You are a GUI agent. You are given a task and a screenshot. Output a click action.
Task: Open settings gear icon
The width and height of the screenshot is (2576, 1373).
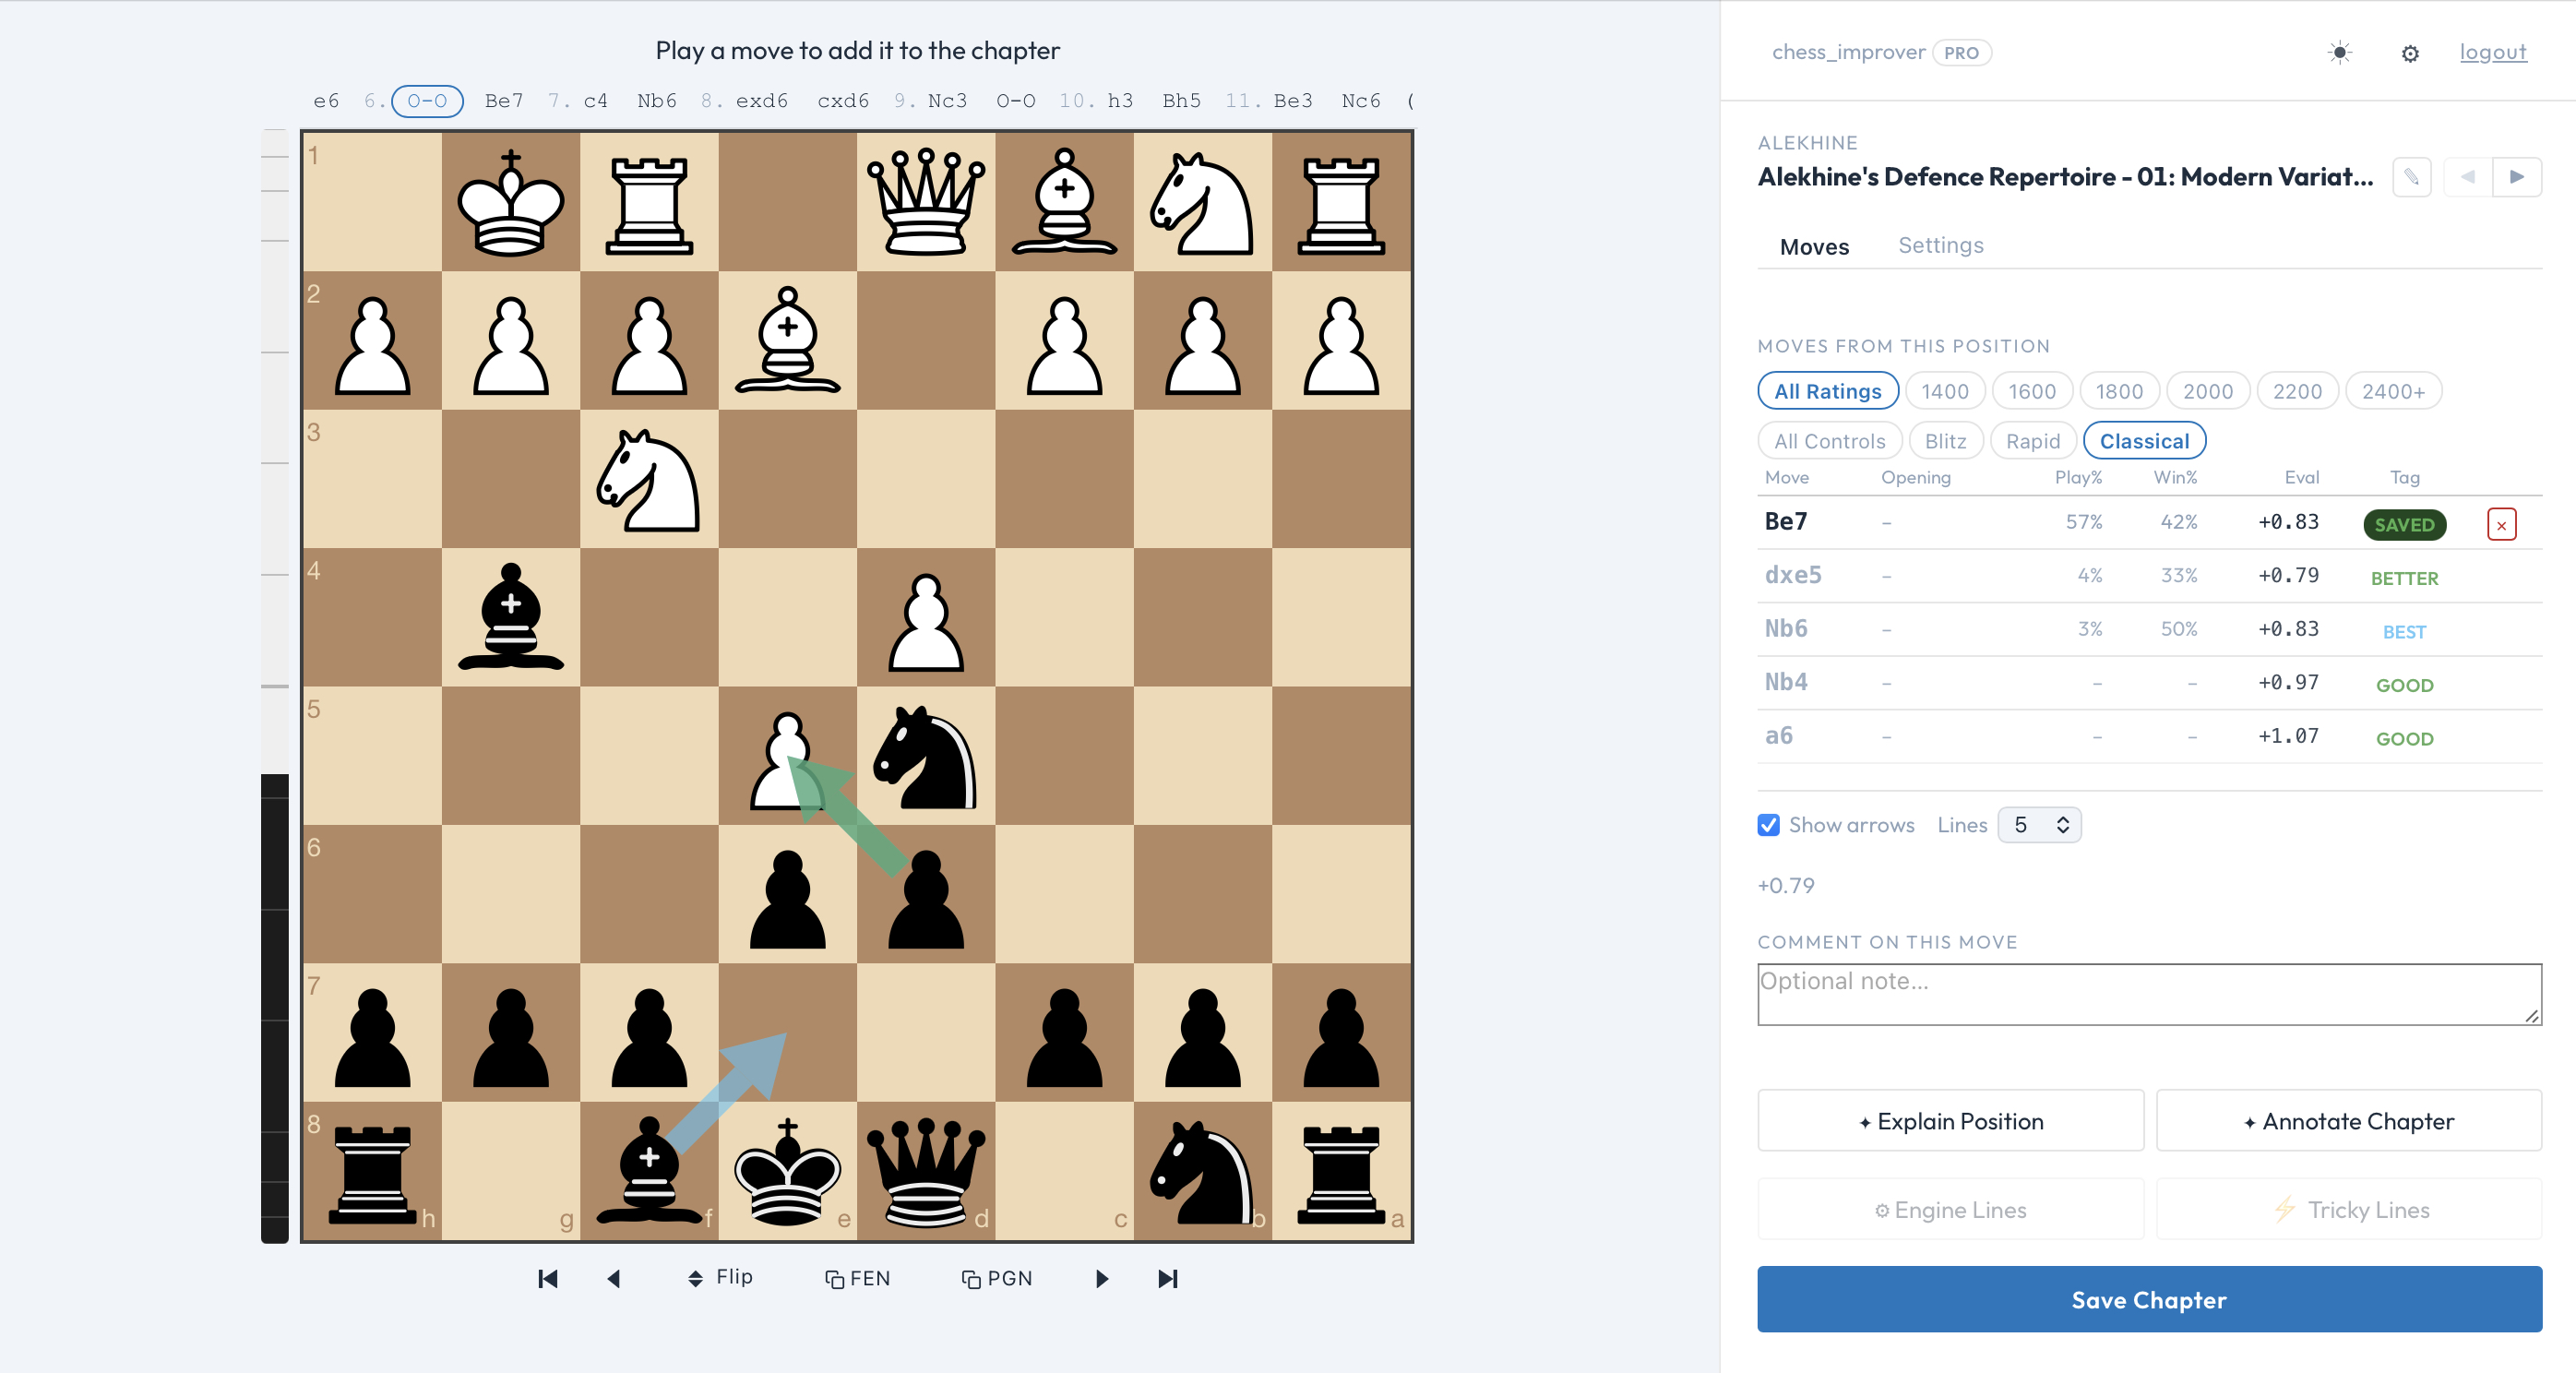click(2410, 53)
